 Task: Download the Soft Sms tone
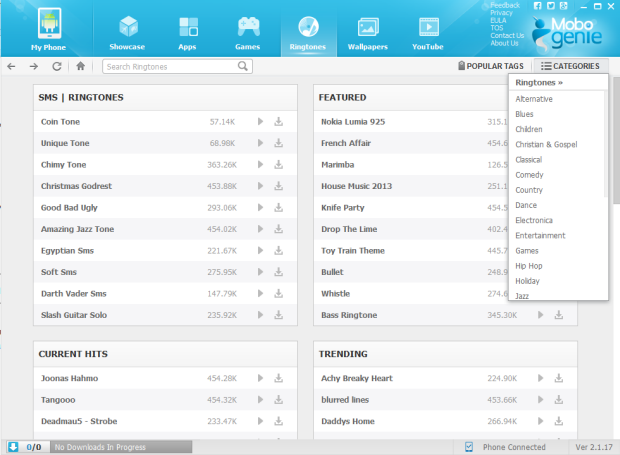pos(279,272)
